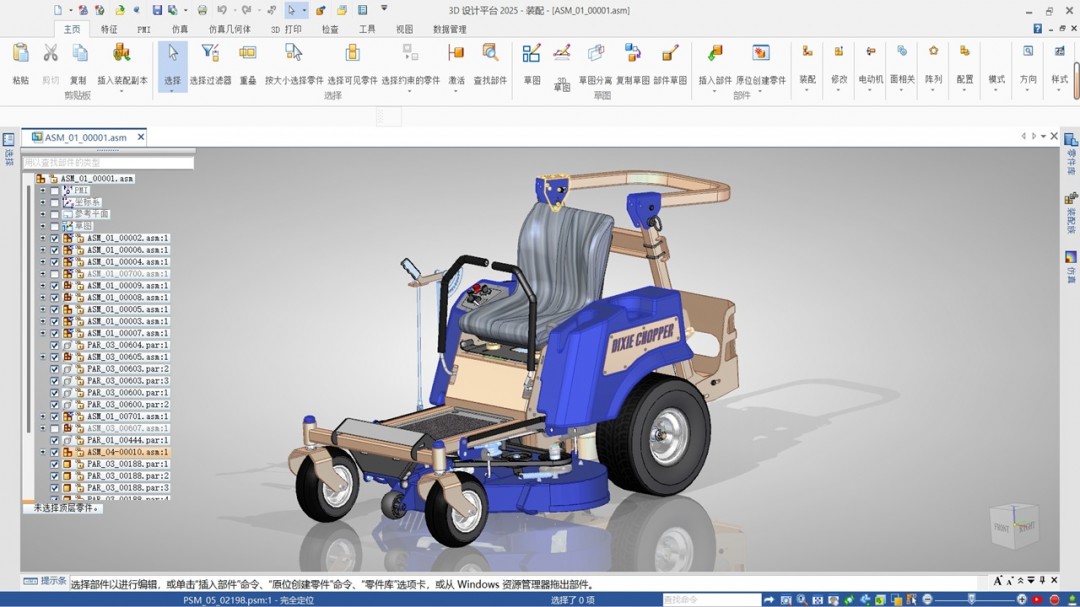Expand the PMI tree node
The height and width of the screenshot is (607, 1080).
tap(42, 190)
